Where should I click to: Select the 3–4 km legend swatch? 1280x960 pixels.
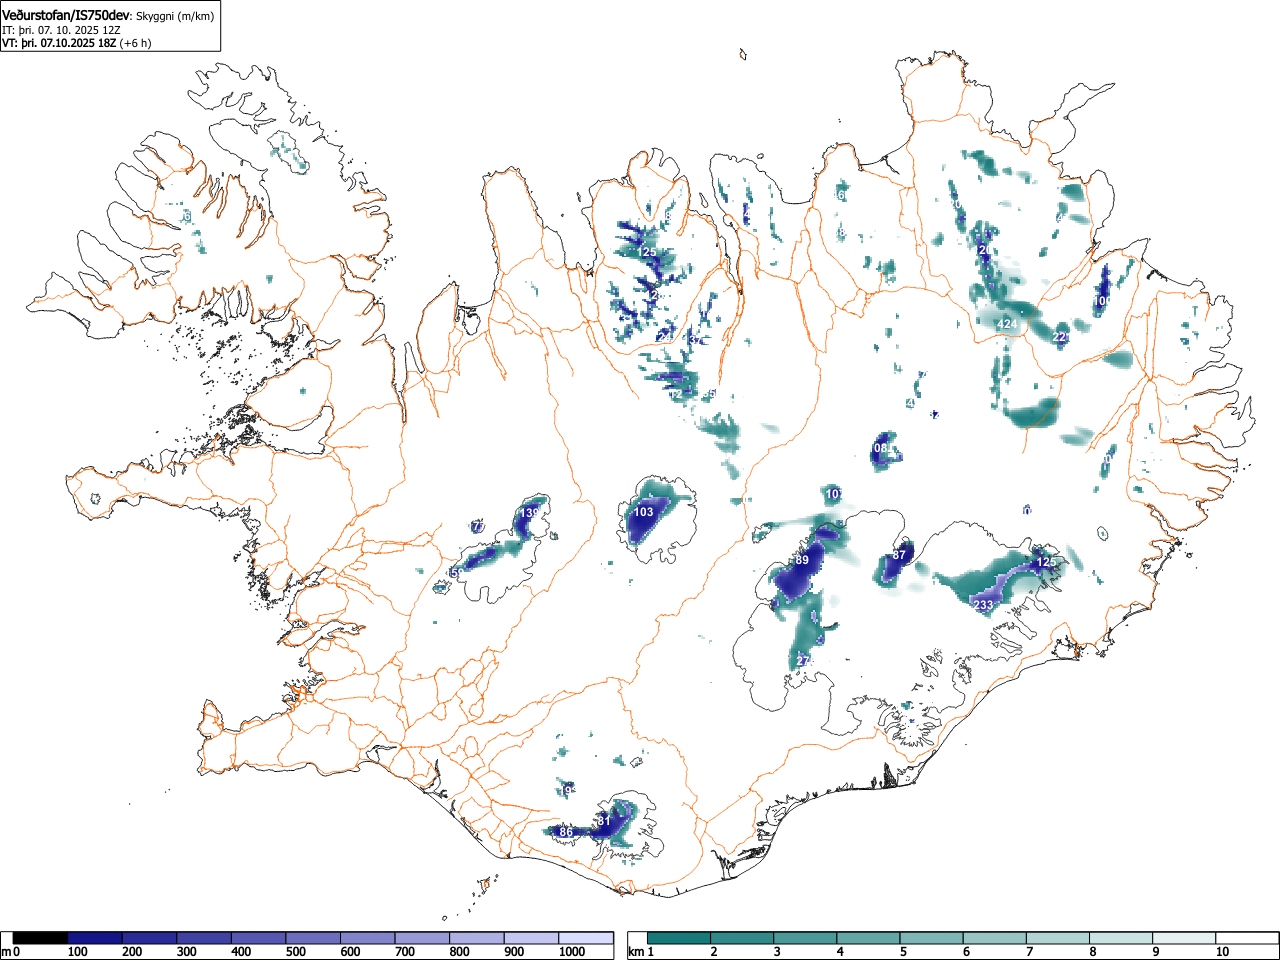point(805,938)
